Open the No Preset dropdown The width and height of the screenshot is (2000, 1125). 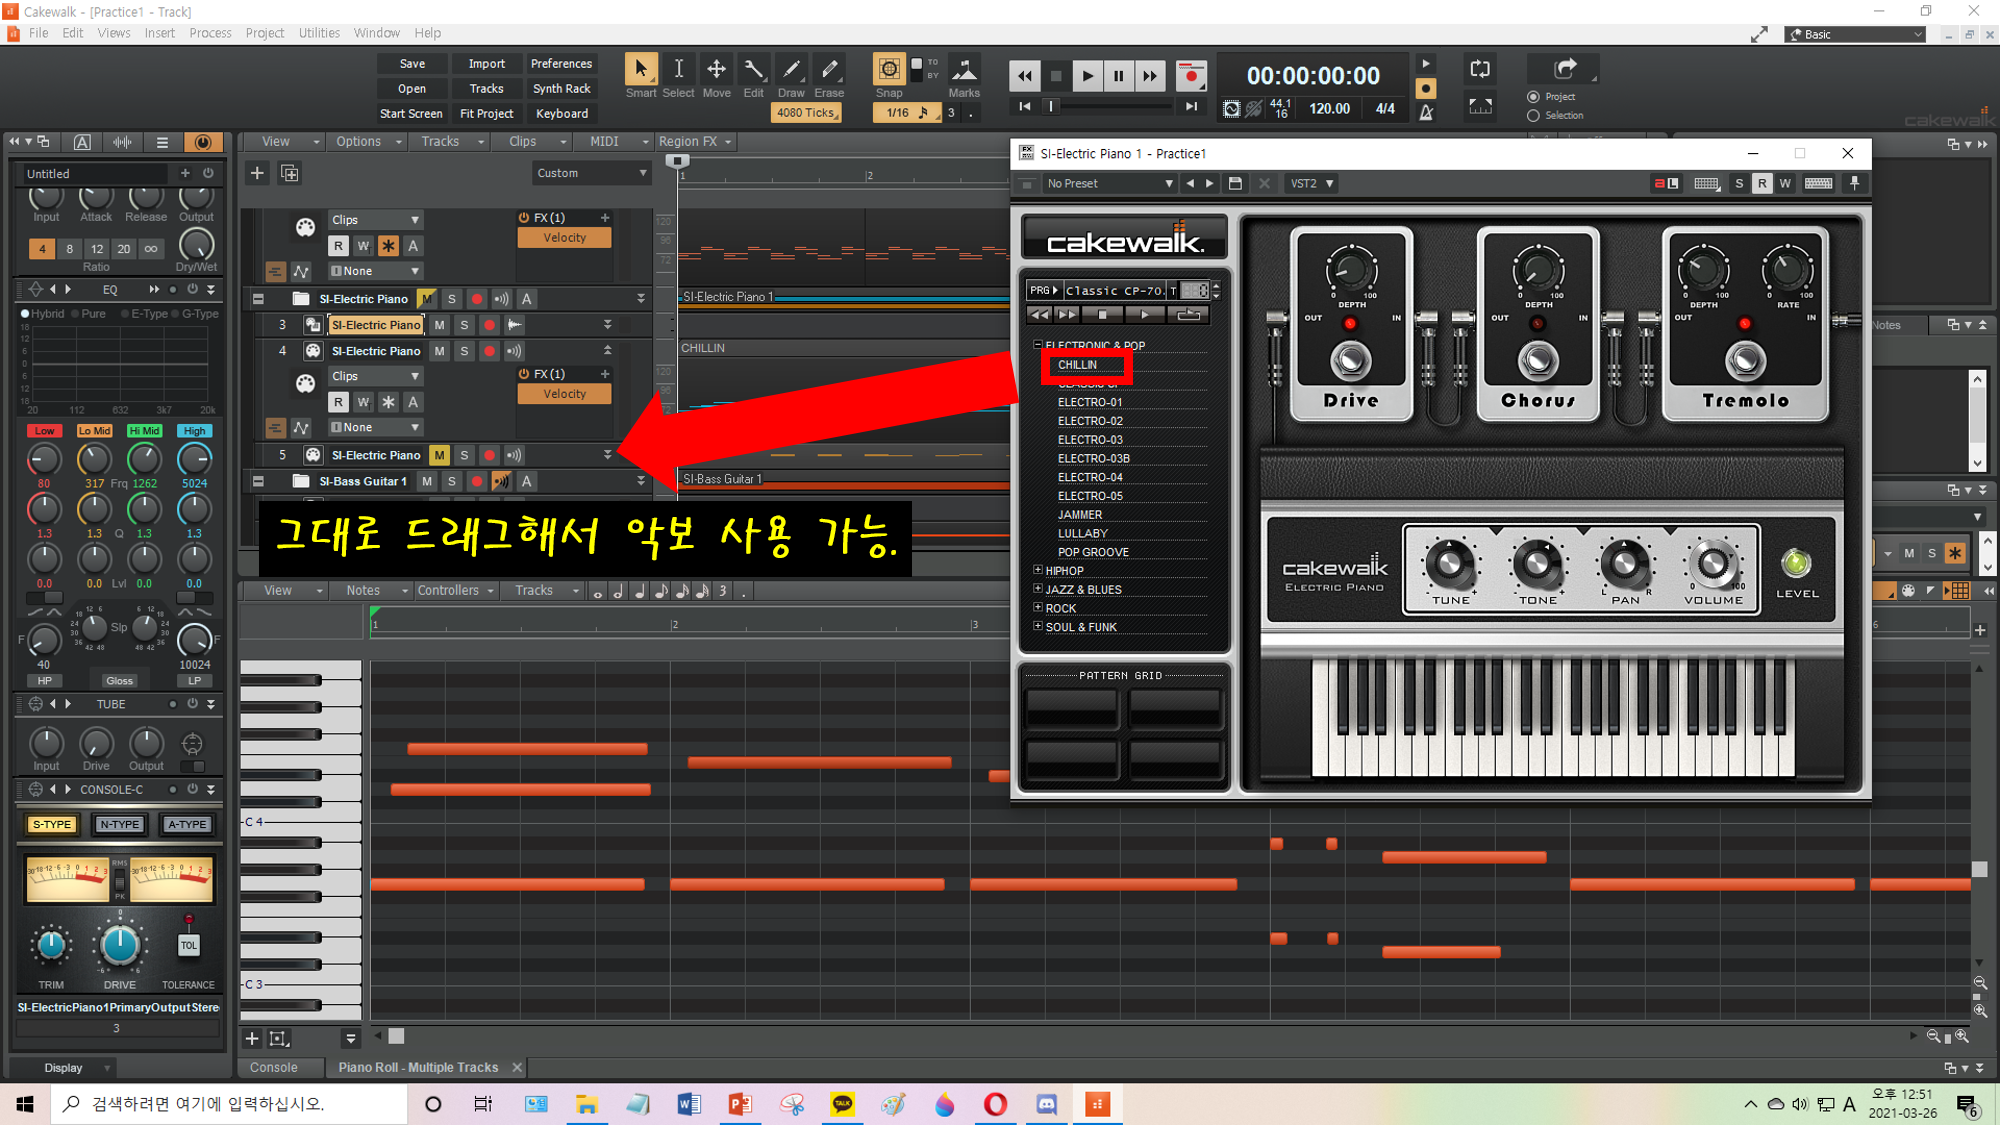[x=1109, y=183]
